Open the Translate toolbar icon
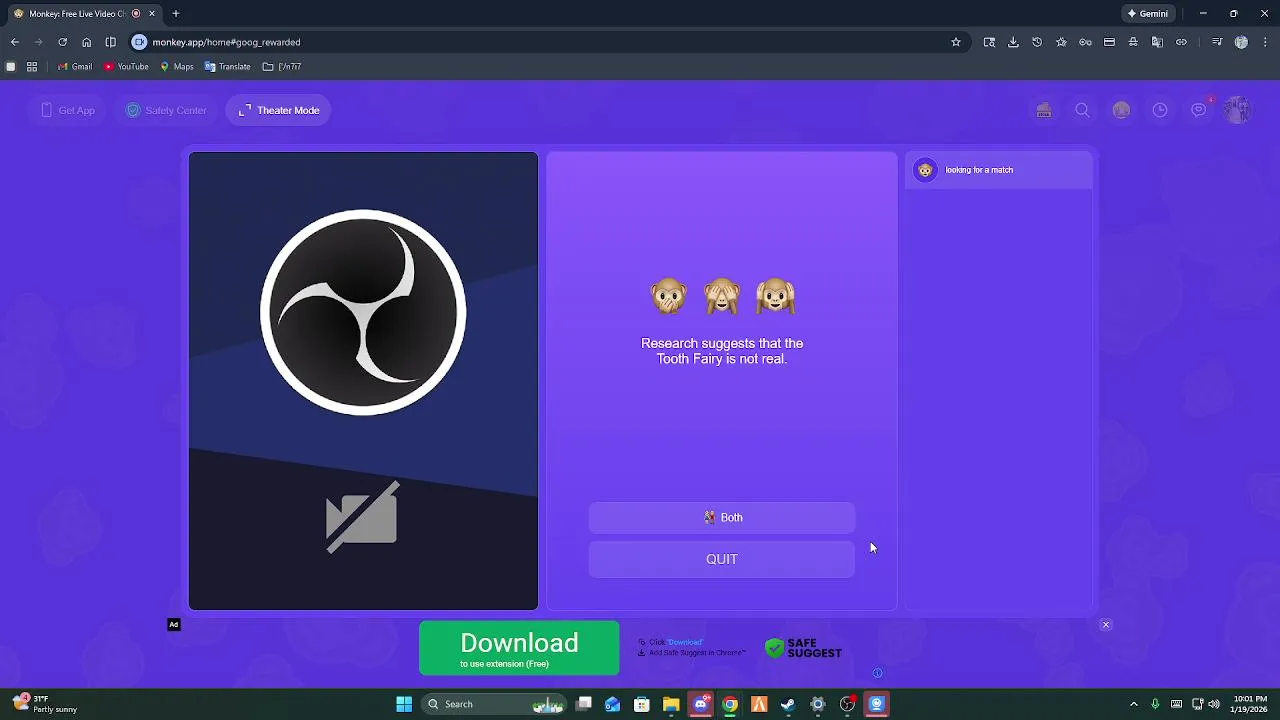The width and height of the screenshot is (1280, 720). click(x=1157, y=42)
